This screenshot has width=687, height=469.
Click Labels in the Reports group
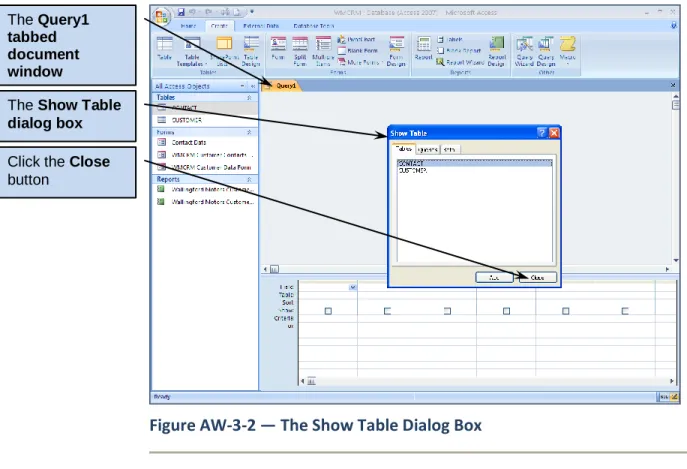[x=450, y=39]
